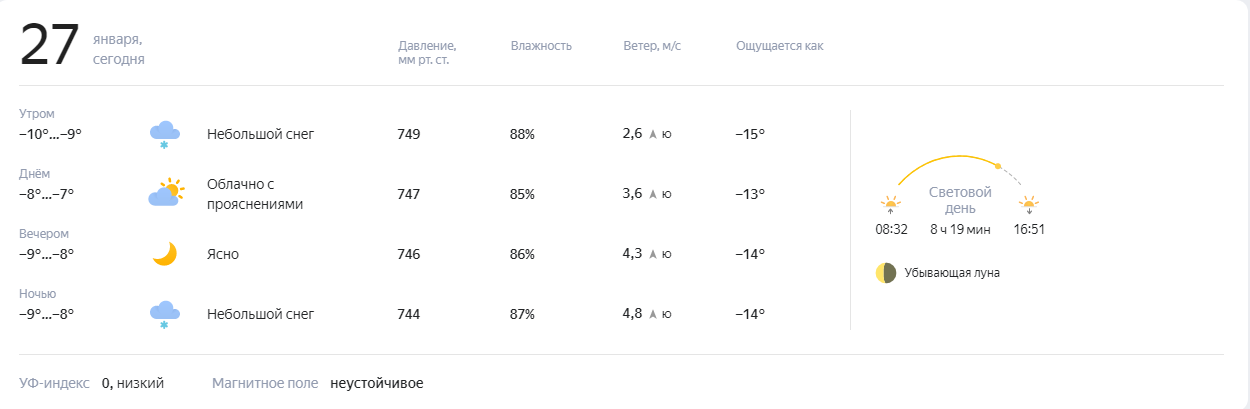Click the УФ-индекс label
The height and width of the screenshot is (409, 1250).
tap(54, 383)
